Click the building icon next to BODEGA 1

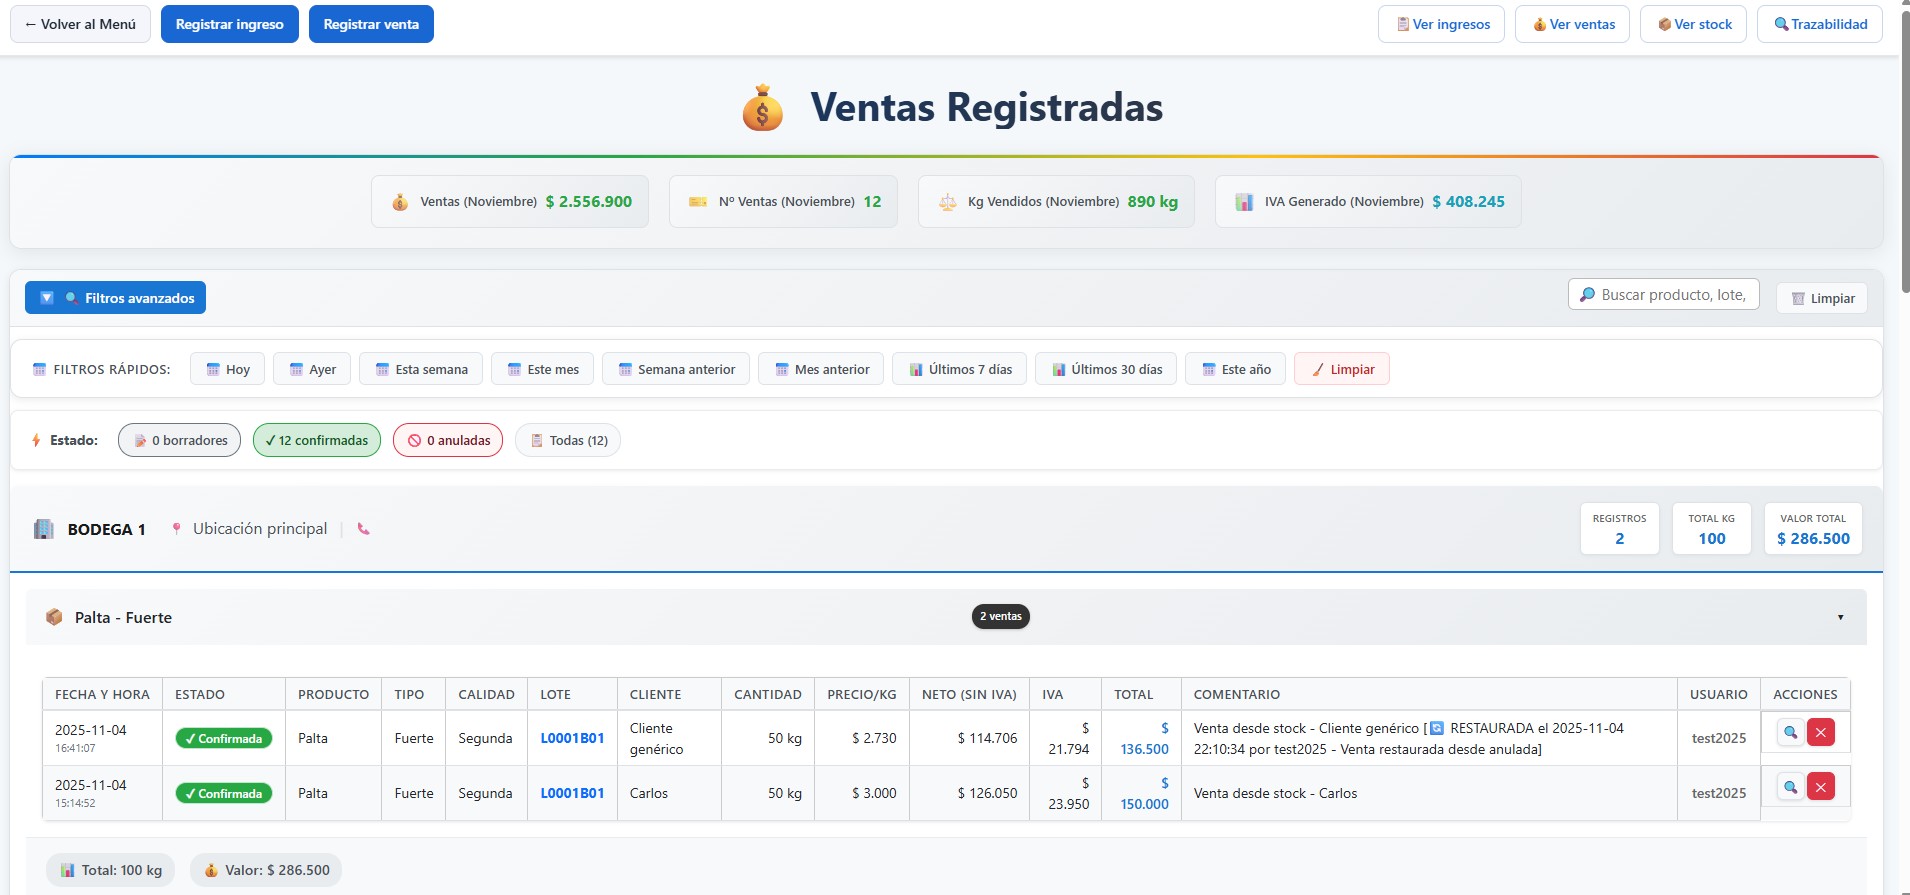click(x=44, y=529)
